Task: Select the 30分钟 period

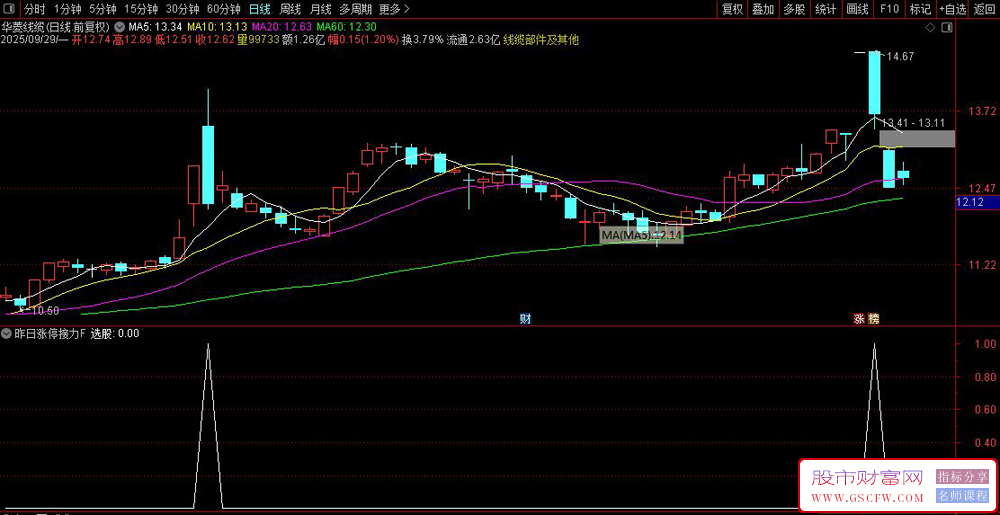Action: coord(182,9)
